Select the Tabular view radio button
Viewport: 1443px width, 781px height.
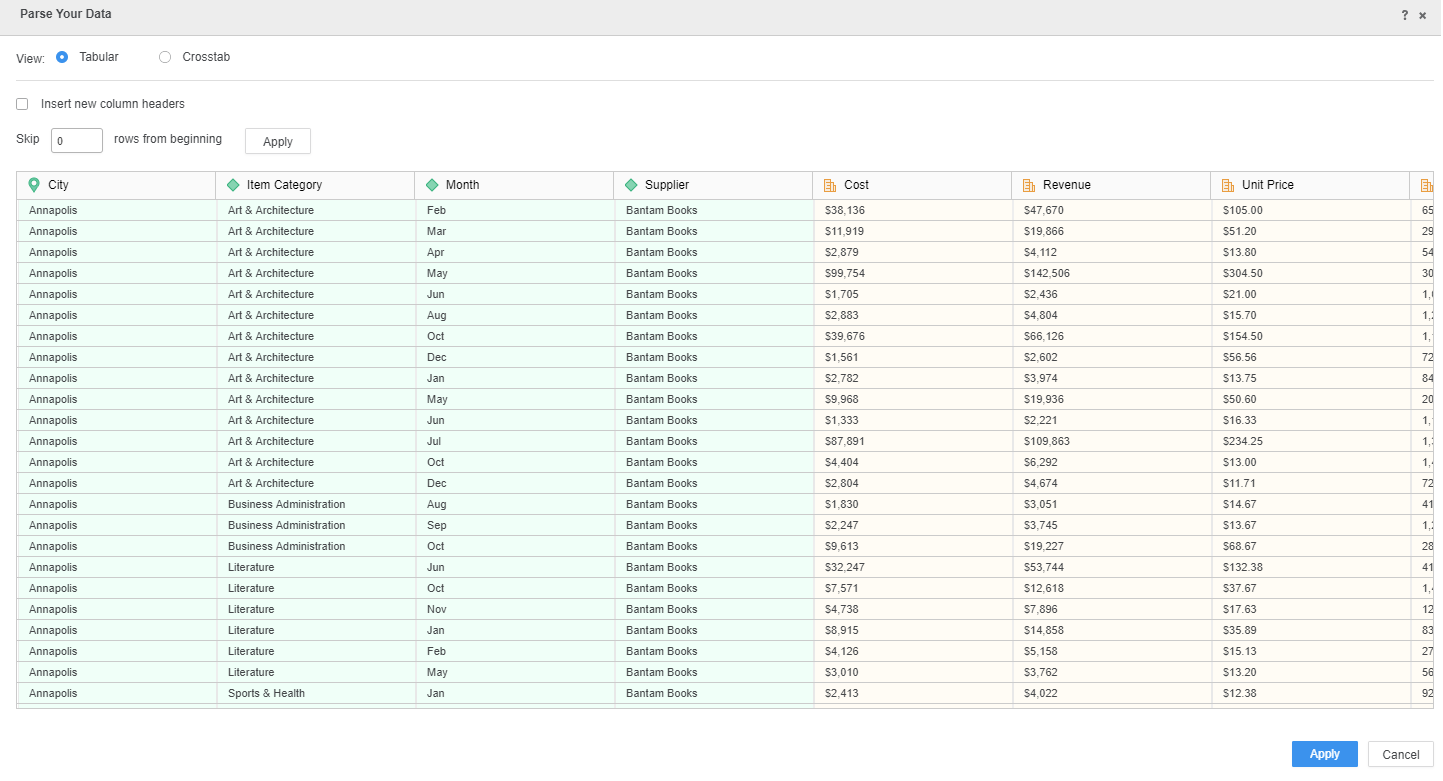coord(62,57)
